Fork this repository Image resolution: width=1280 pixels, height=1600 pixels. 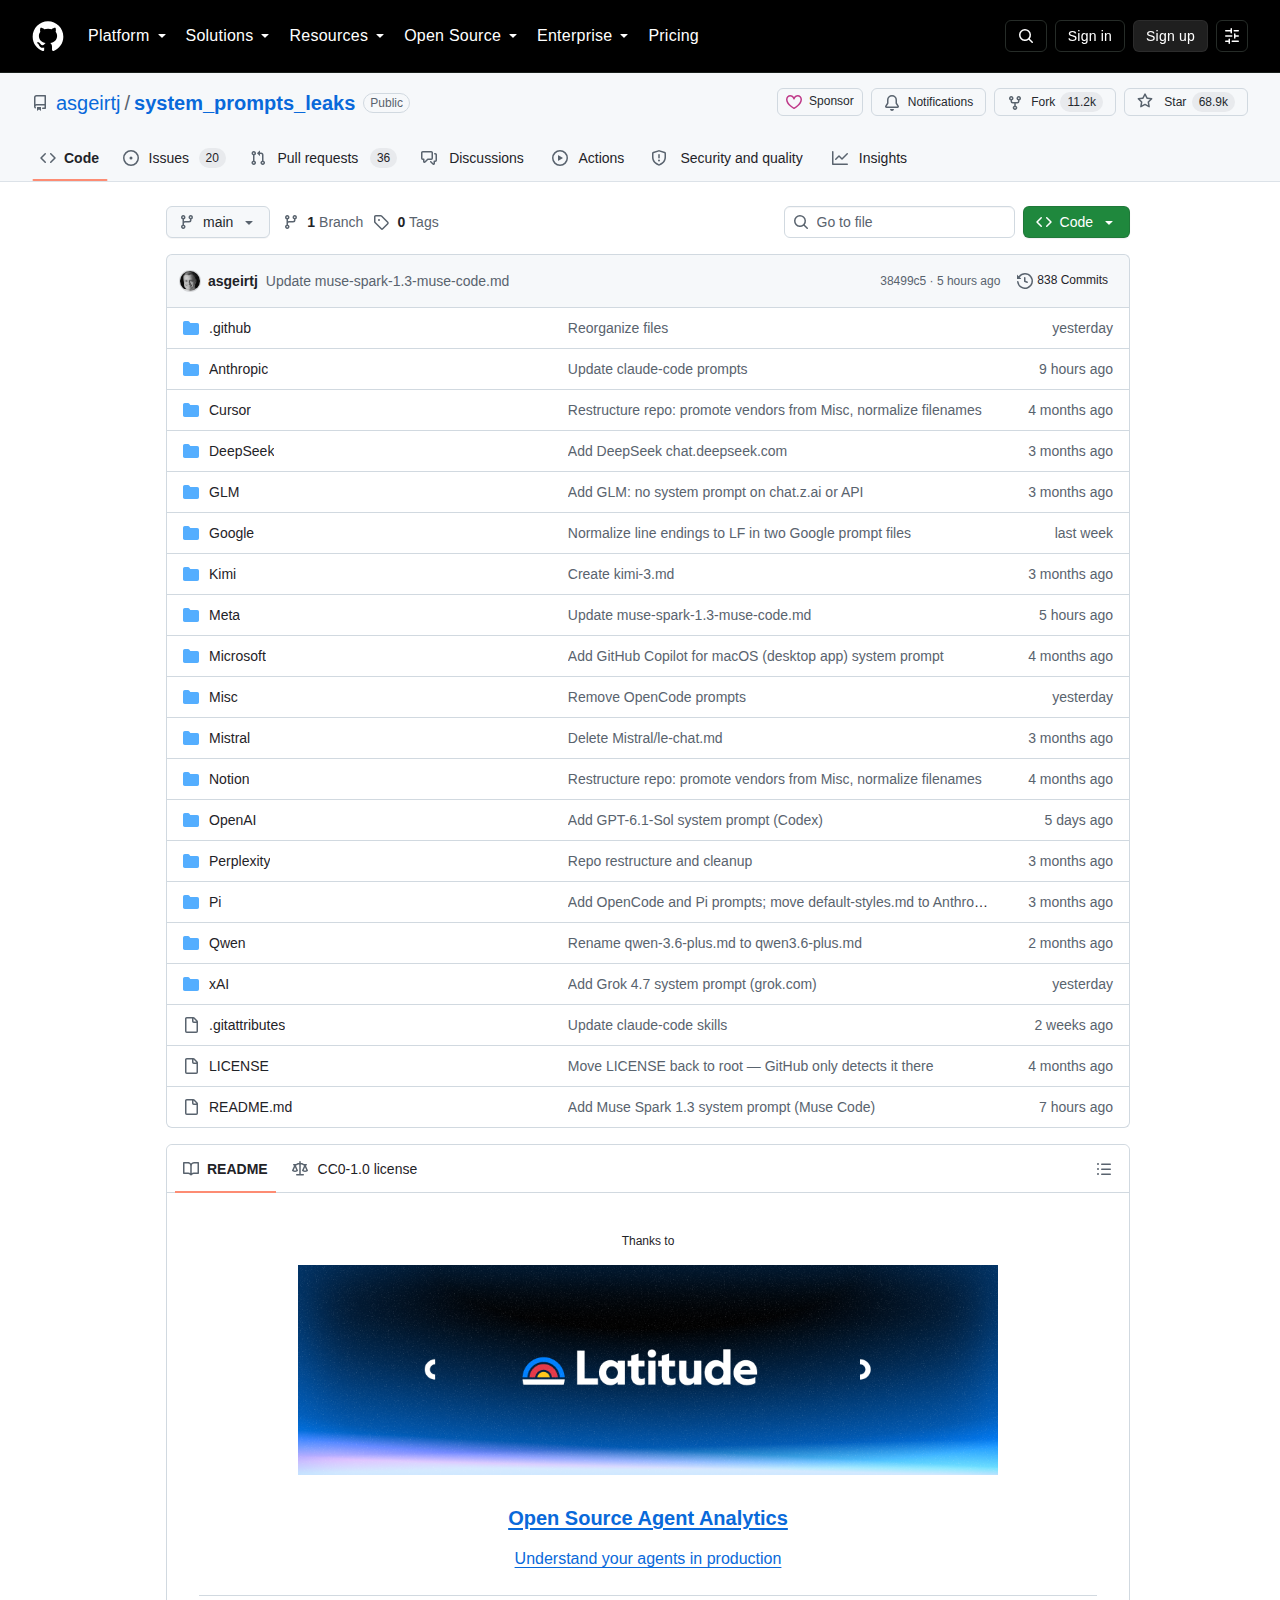(x=1055, y=102)
